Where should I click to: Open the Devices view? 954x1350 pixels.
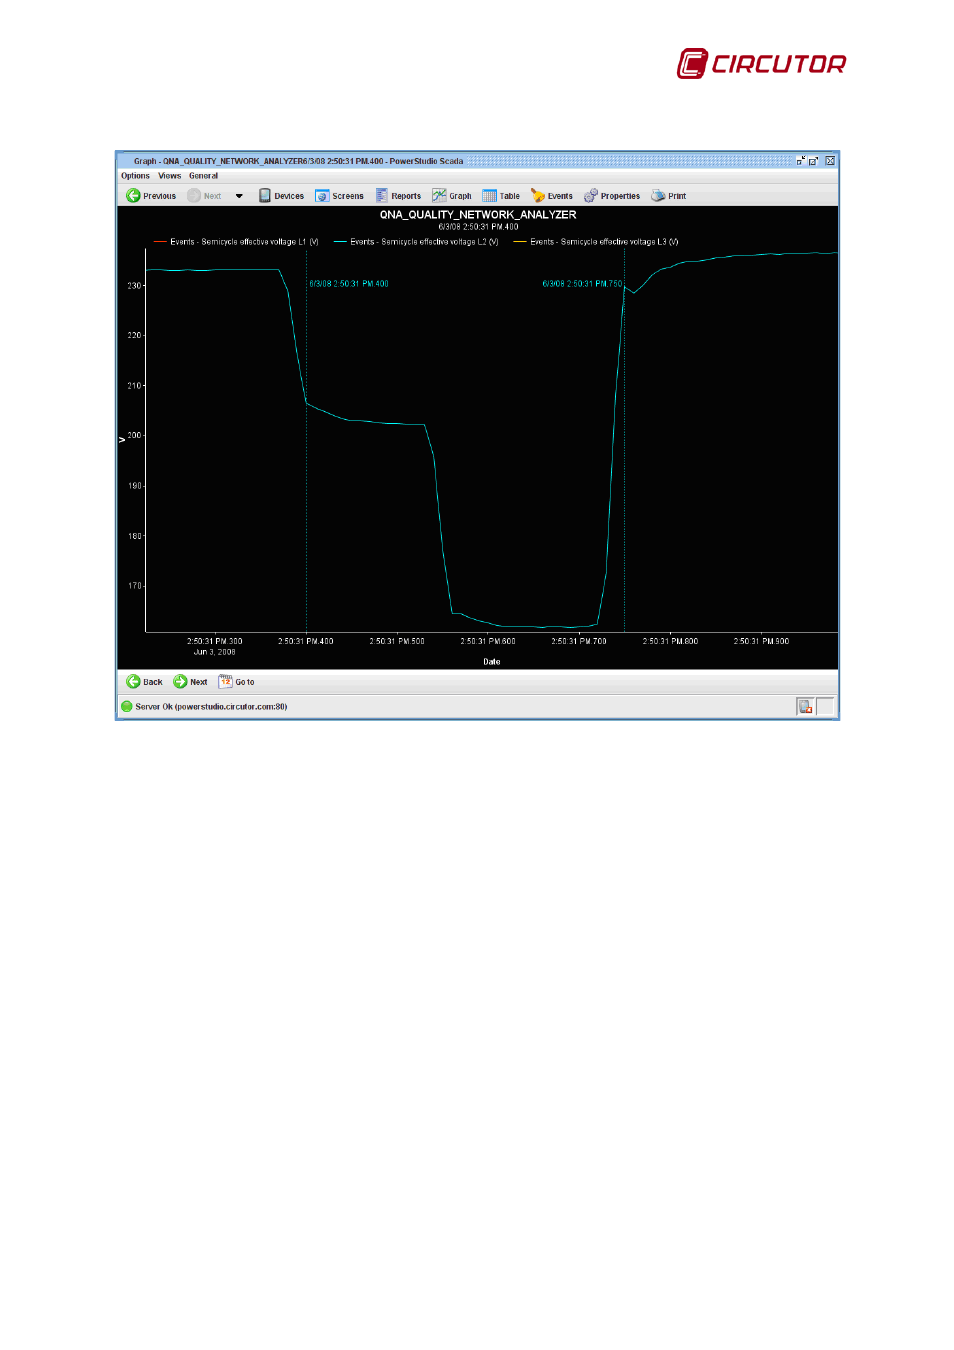[281, 196]
